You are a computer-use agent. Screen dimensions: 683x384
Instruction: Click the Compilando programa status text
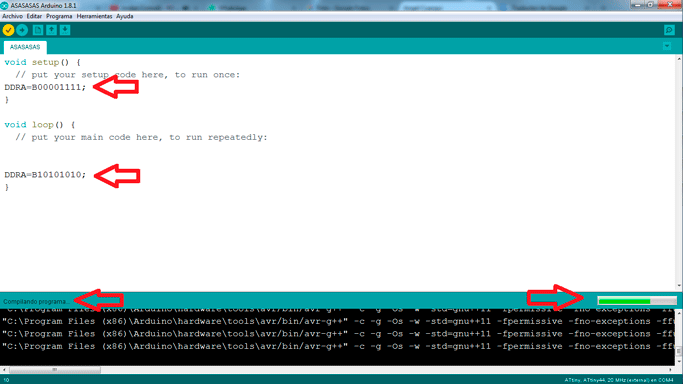tap(36, 301)
